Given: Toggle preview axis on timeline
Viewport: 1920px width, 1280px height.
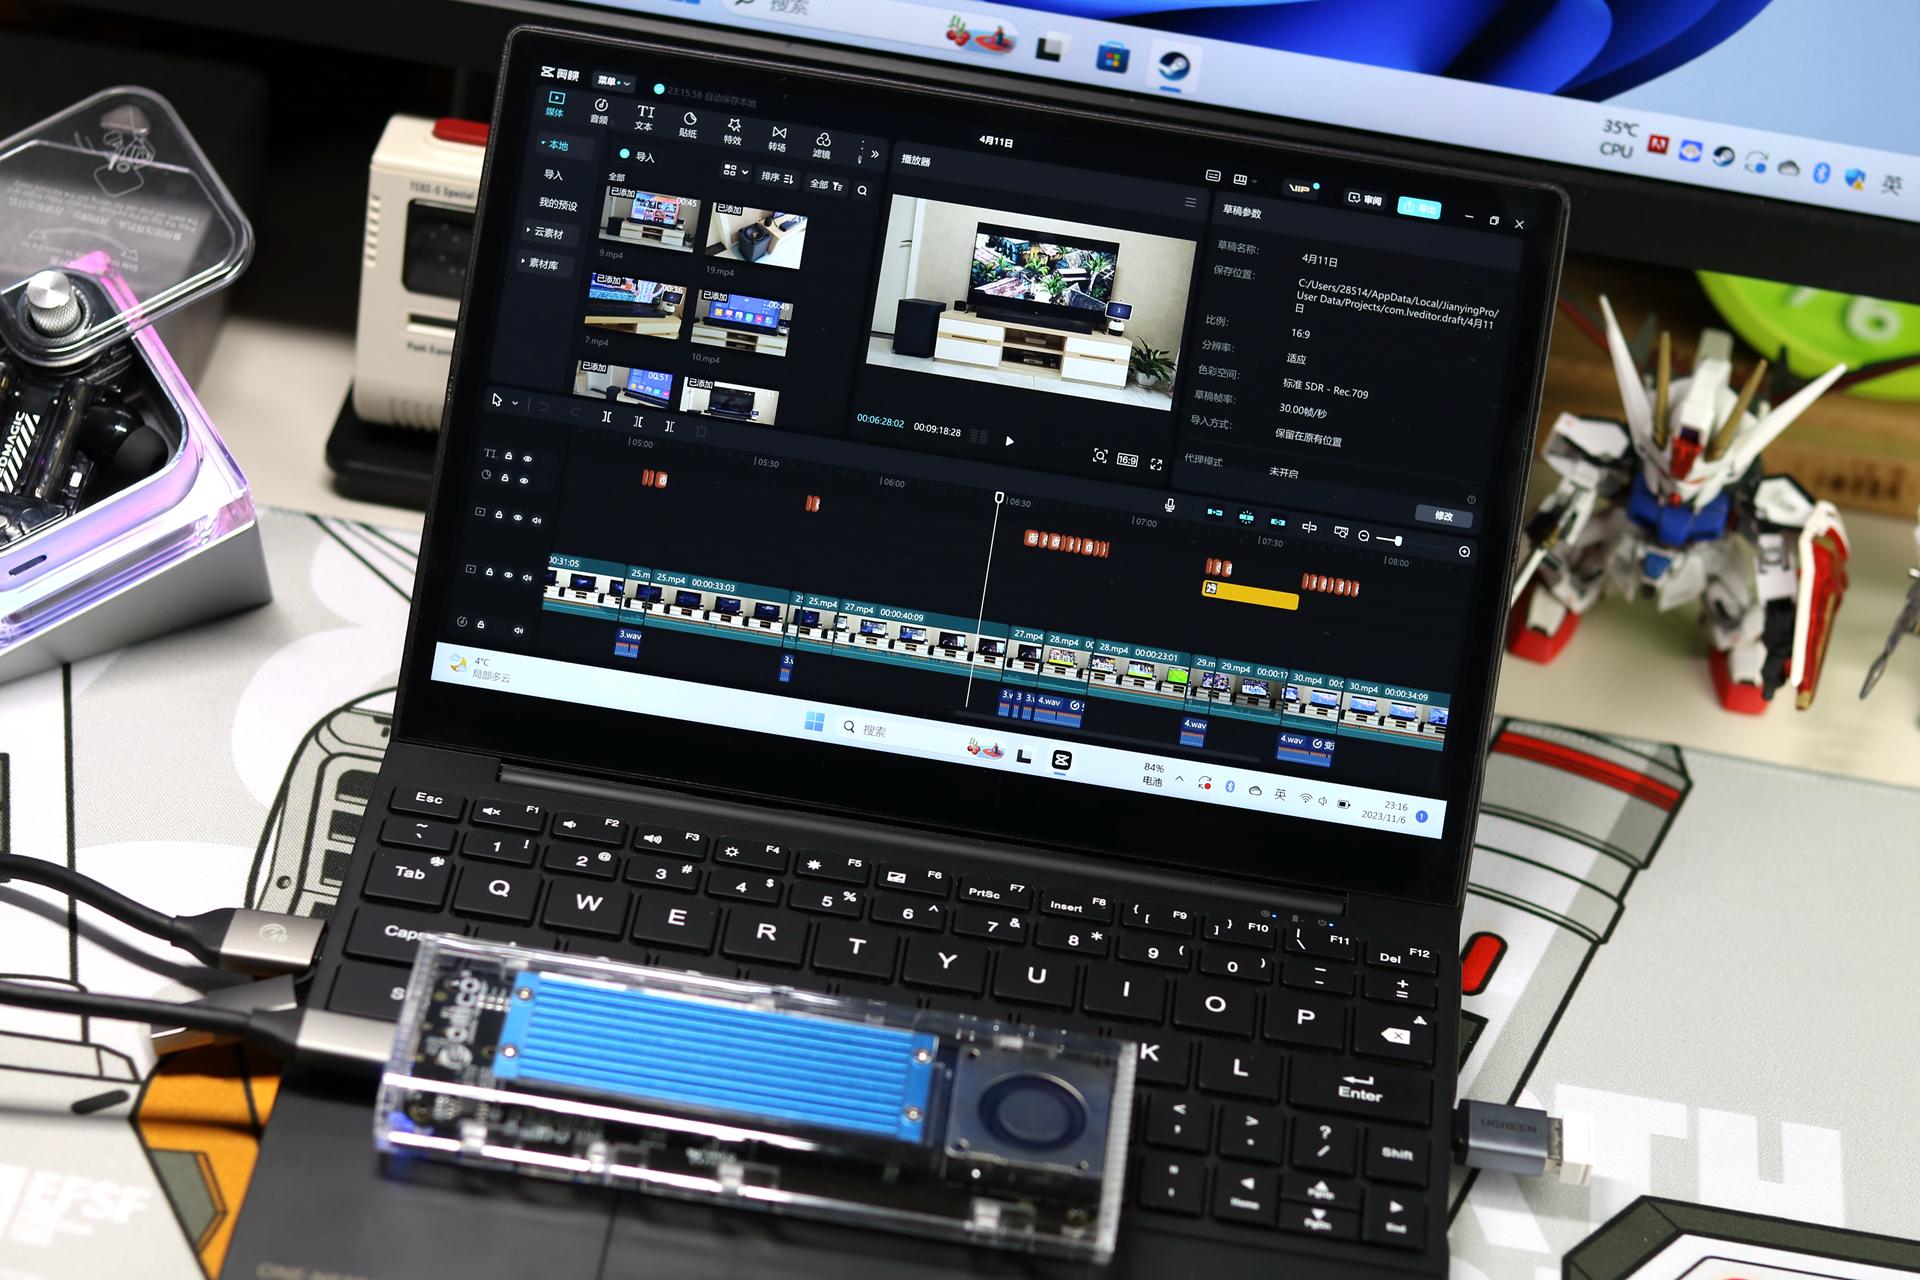Looking at the screenshot, I should click(x=1309, y=527).
